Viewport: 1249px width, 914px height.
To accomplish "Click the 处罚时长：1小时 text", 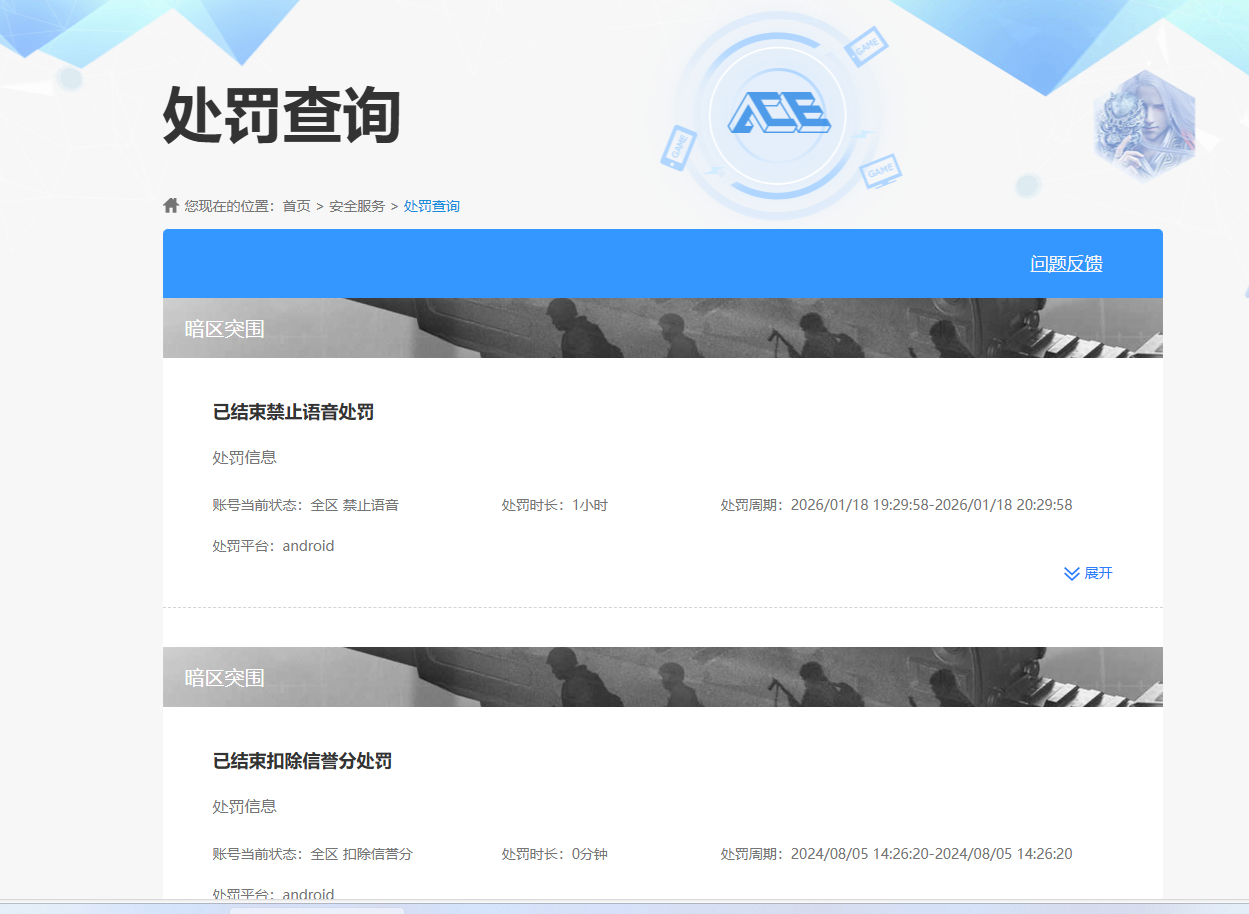I will pyautogui.click(x=555, y=505).
